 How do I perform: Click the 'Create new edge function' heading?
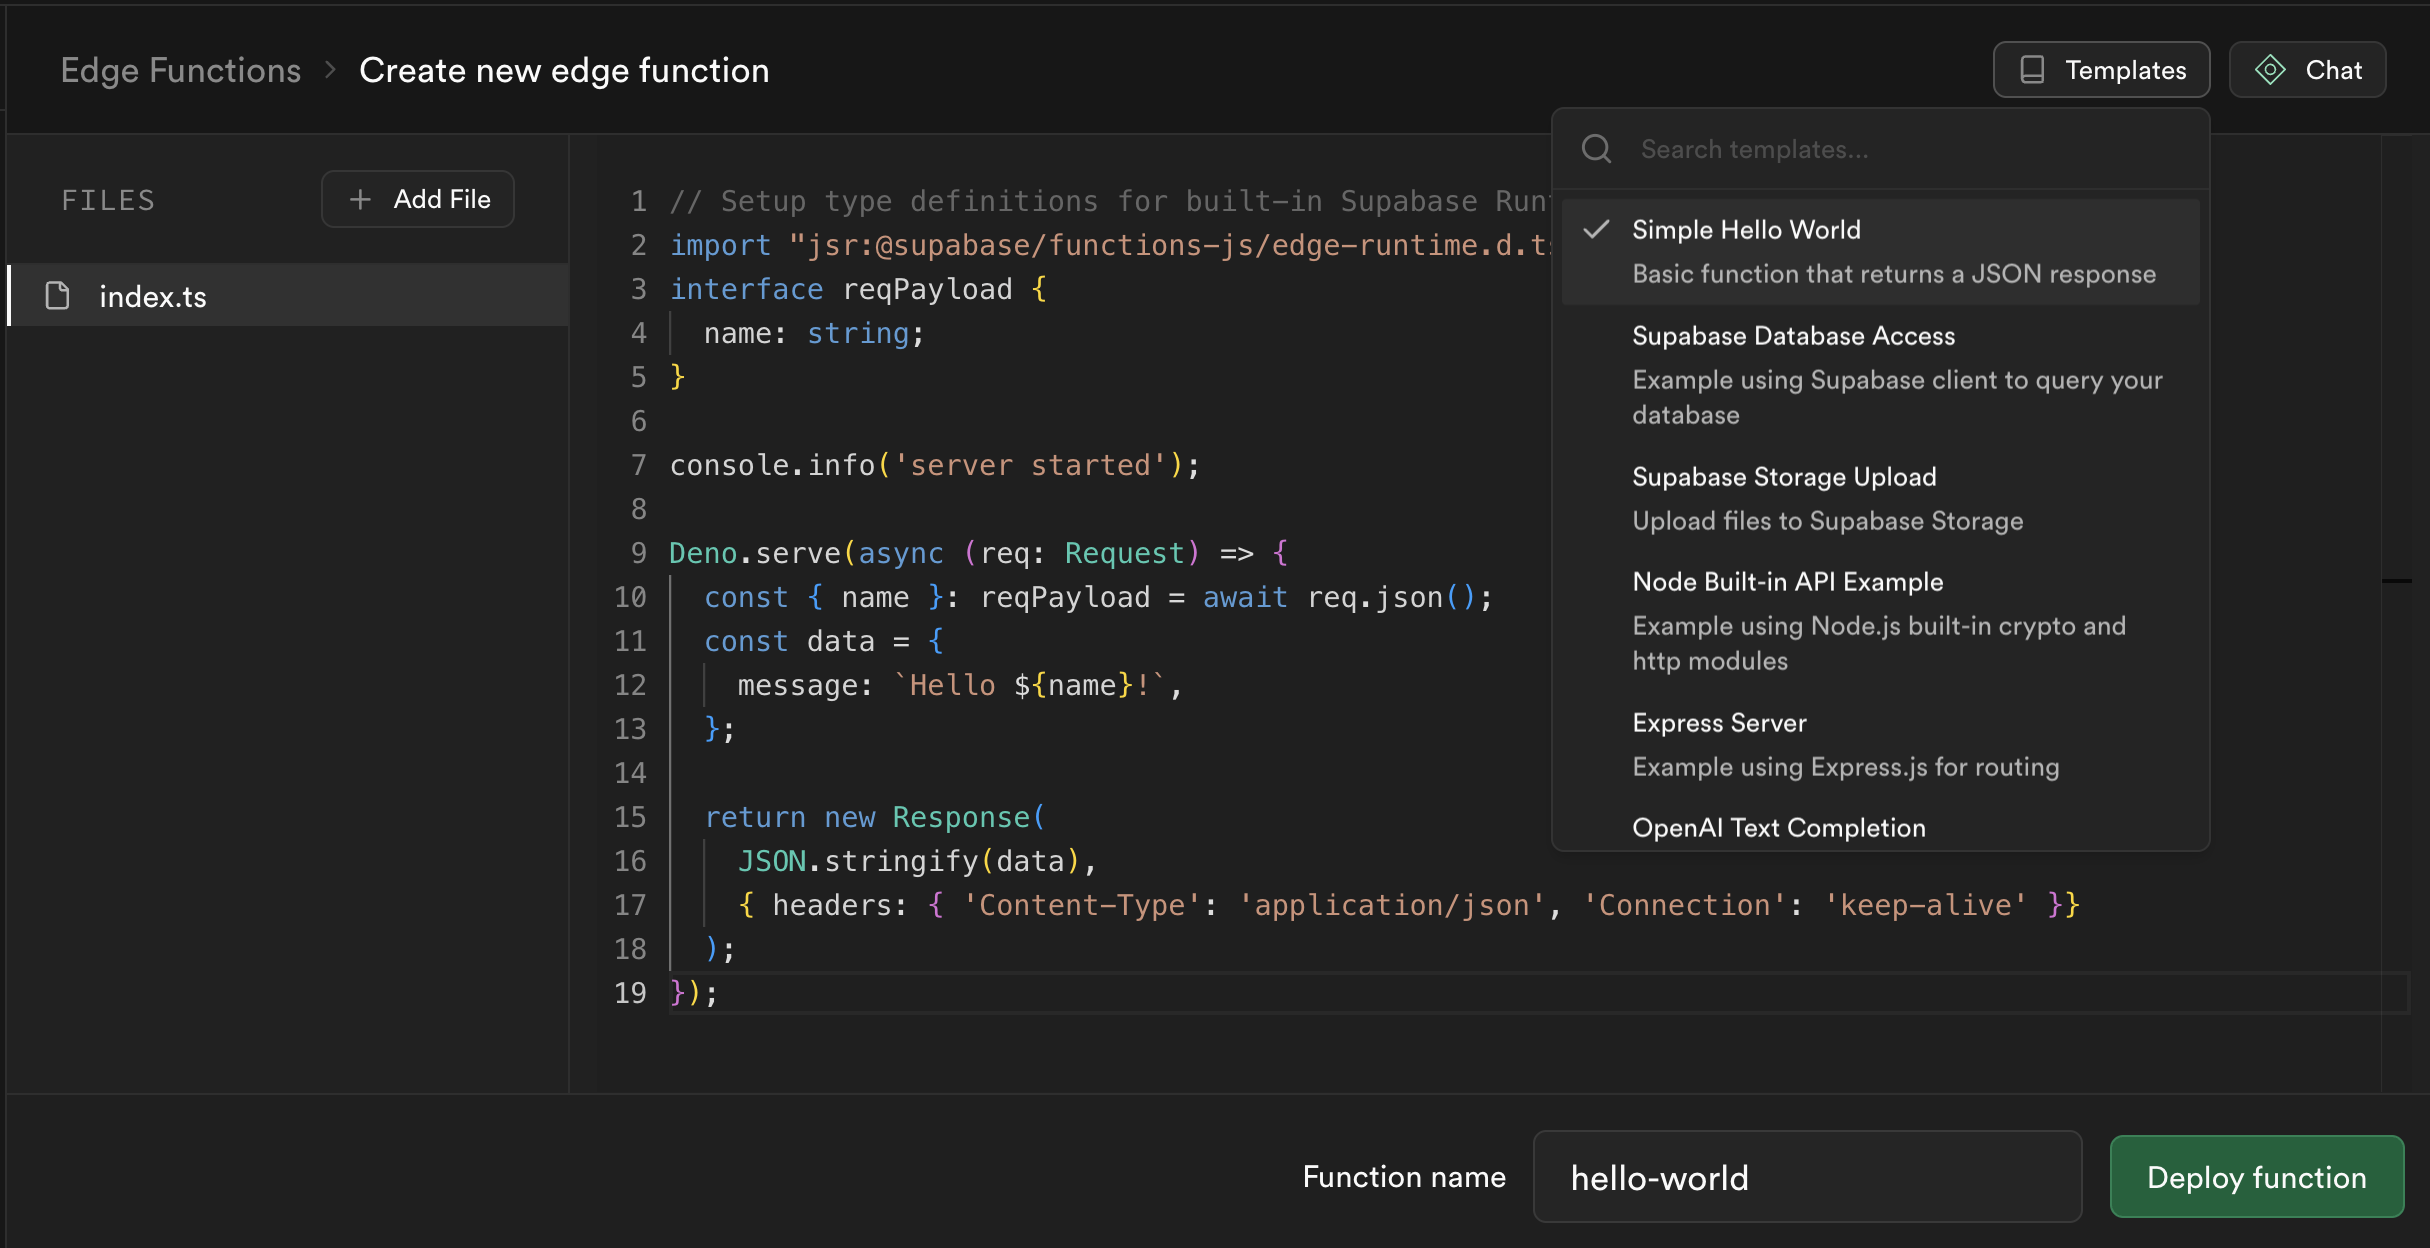click(x=564, y=70)
